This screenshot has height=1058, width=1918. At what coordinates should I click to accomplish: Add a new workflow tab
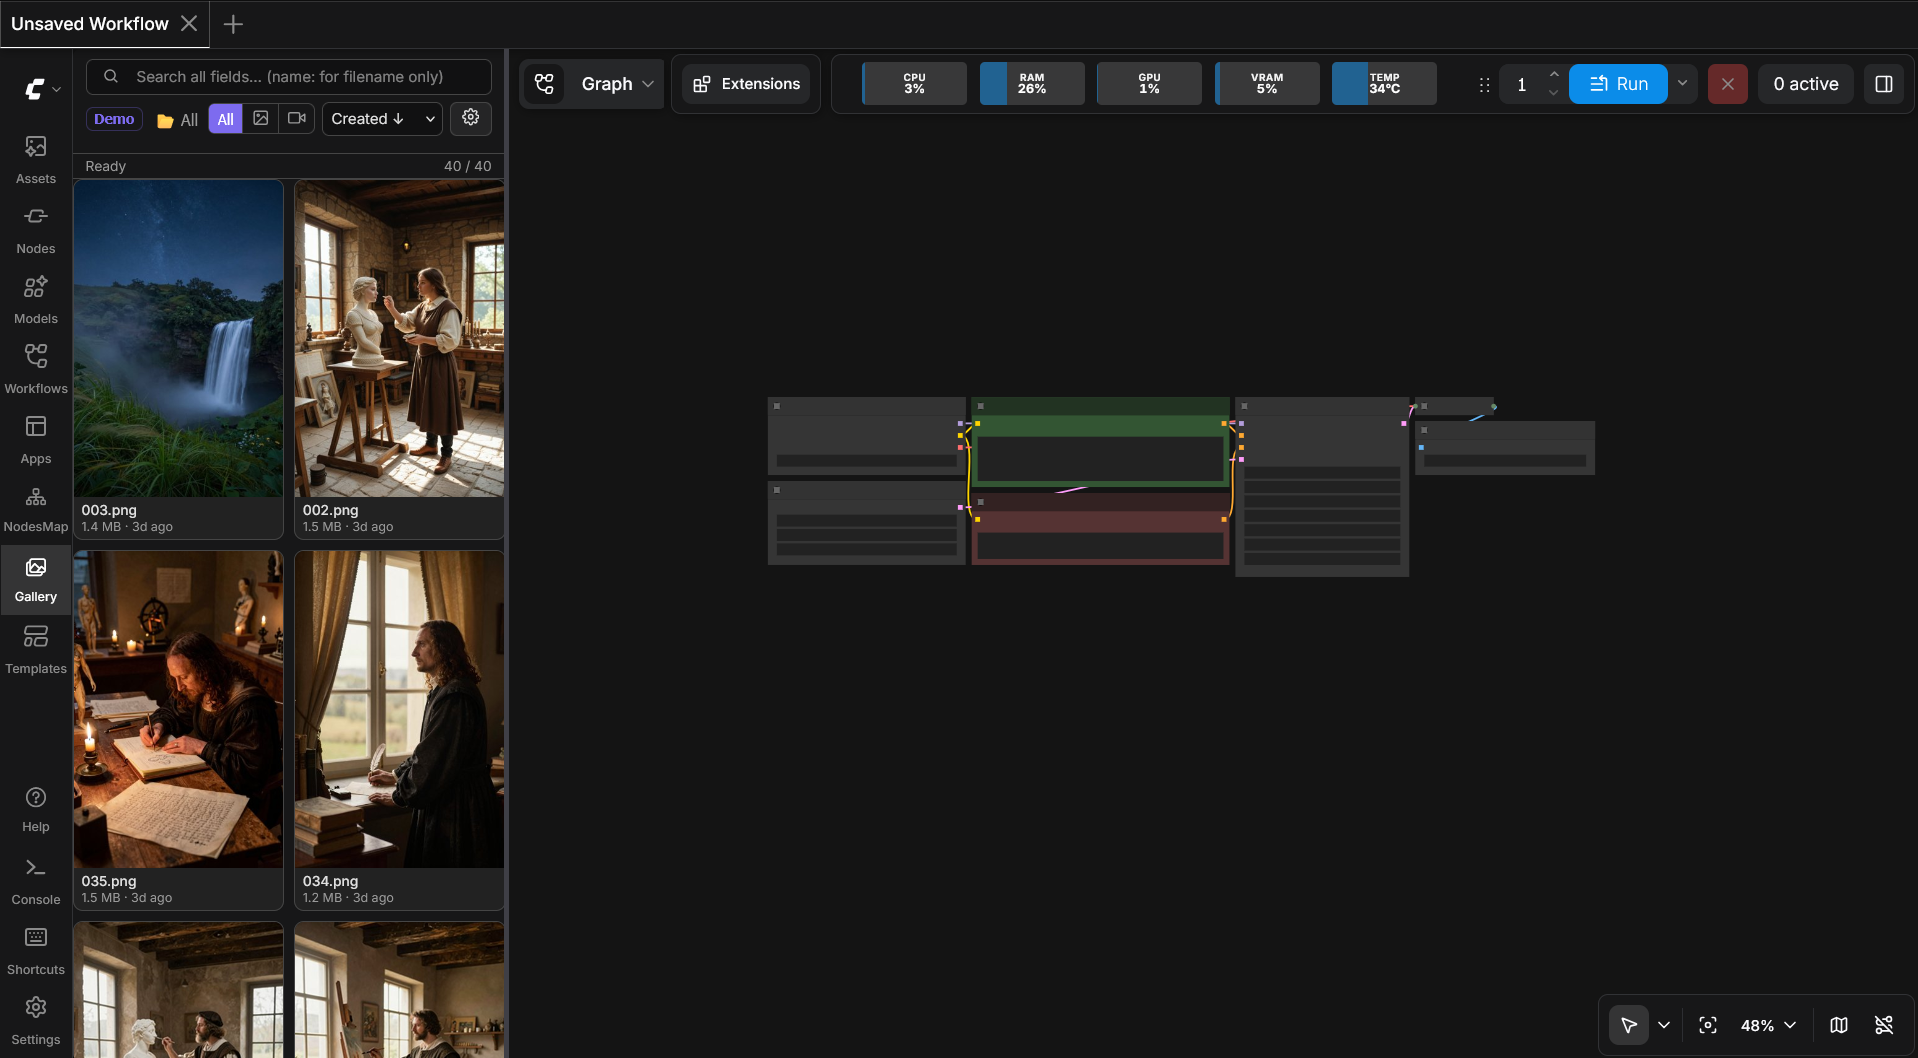(x=233, y=24)
